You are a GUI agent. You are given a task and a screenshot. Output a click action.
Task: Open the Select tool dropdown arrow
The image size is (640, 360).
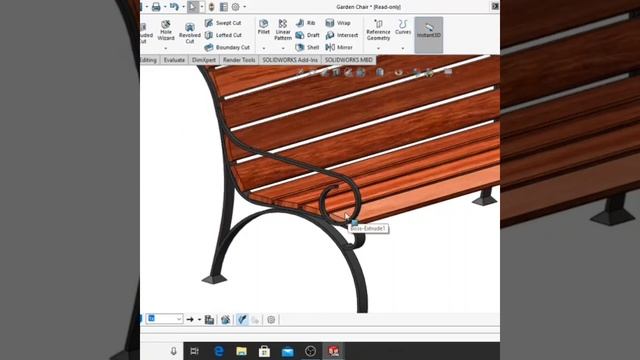pos(202,7)
